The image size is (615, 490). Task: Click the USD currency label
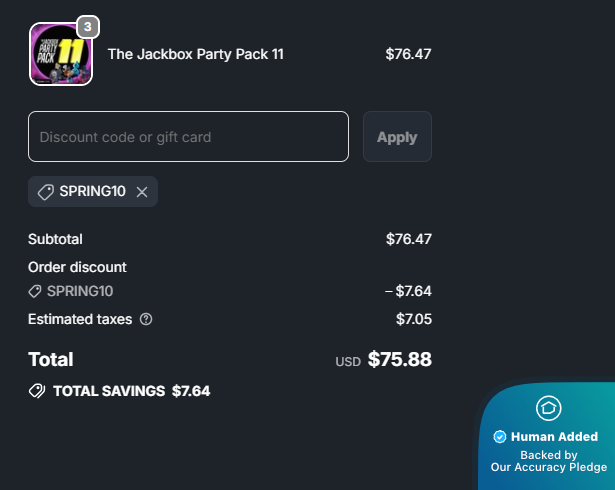(x=347, y=362)
